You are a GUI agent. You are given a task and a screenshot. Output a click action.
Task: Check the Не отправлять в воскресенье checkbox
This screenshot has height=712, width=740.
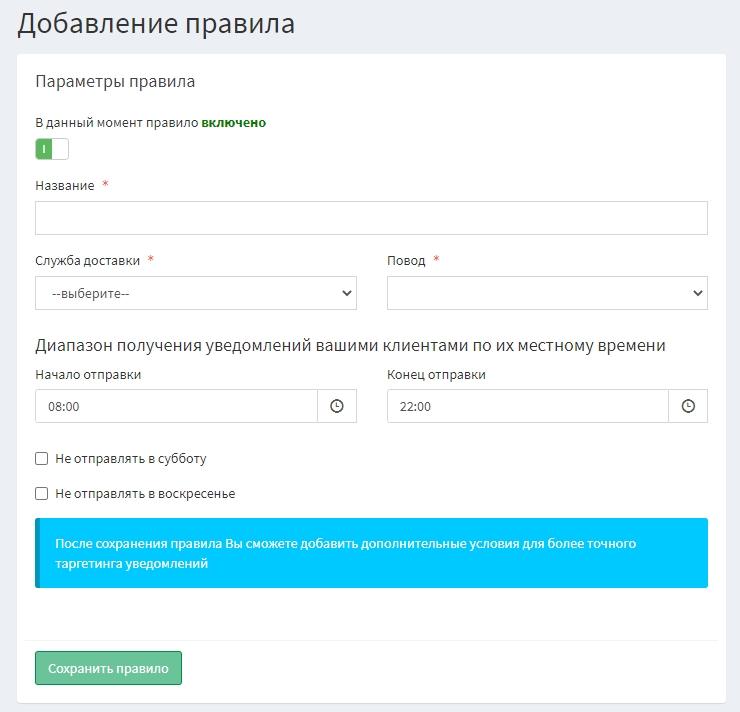(x=42, y=493)
